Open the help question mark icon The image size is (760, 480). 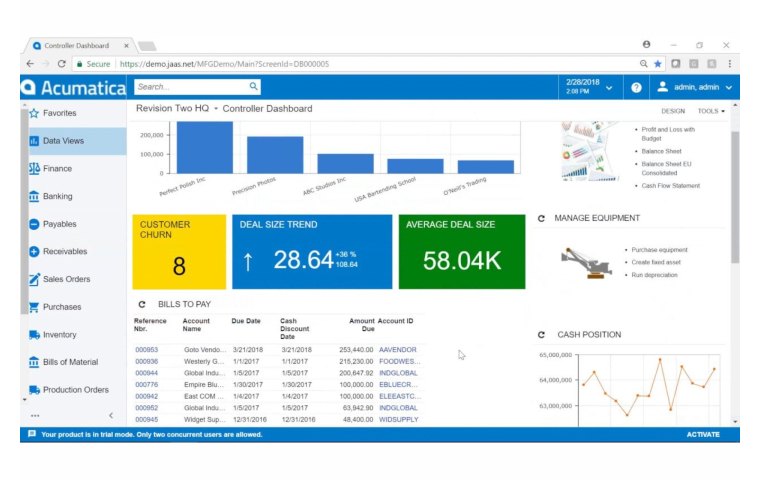coord(636,87)
